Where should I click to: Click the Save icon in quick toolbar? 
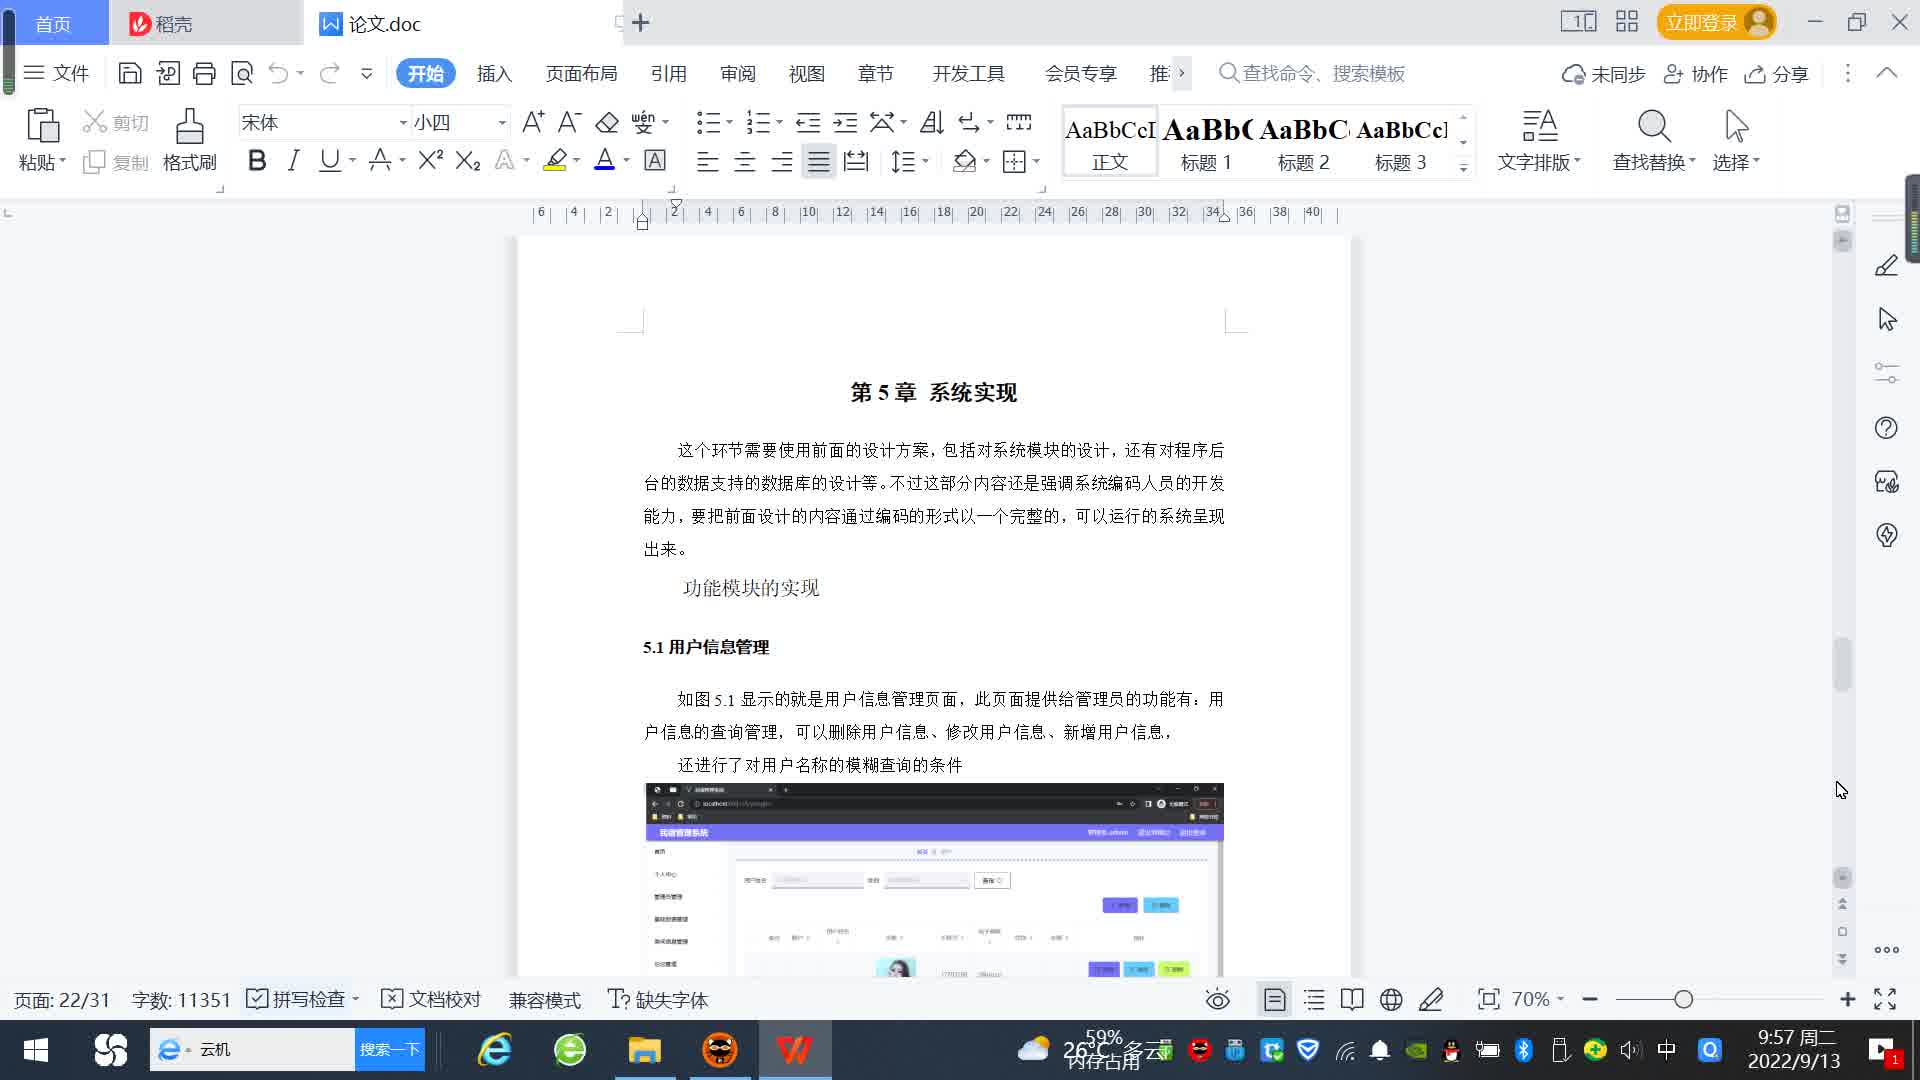[130, 73]
